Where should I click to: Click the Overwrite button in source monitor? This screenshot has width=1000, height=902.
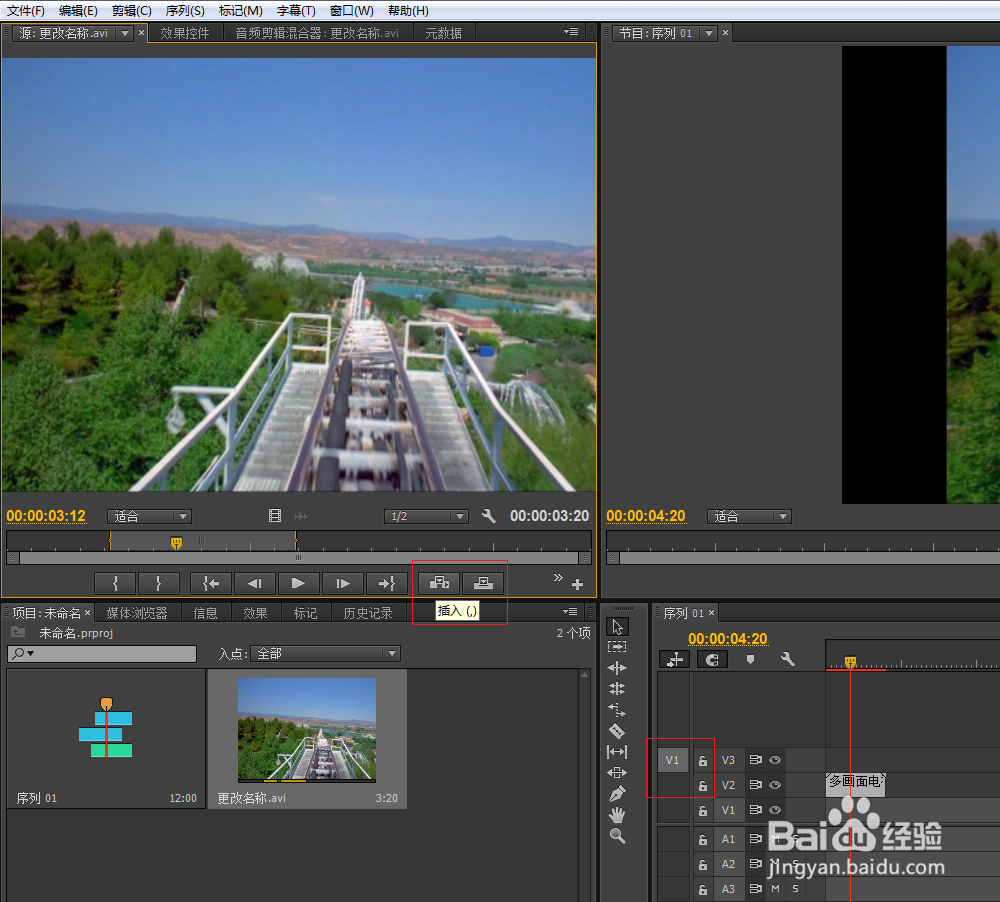click(483, 583)
